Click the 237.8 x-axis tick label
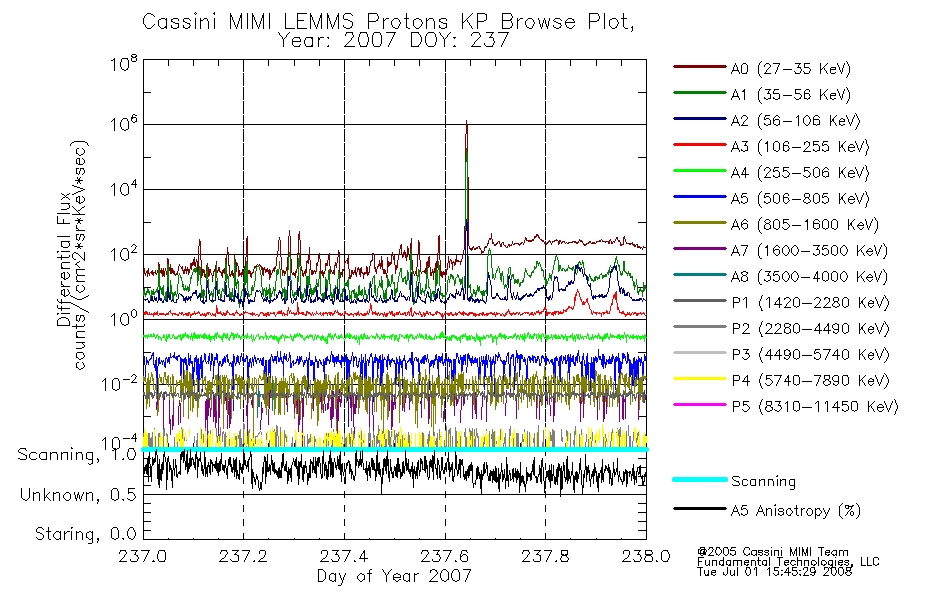The height and width of the screenshot is (600, 950). pyautogui.click(x=545, y=556)
